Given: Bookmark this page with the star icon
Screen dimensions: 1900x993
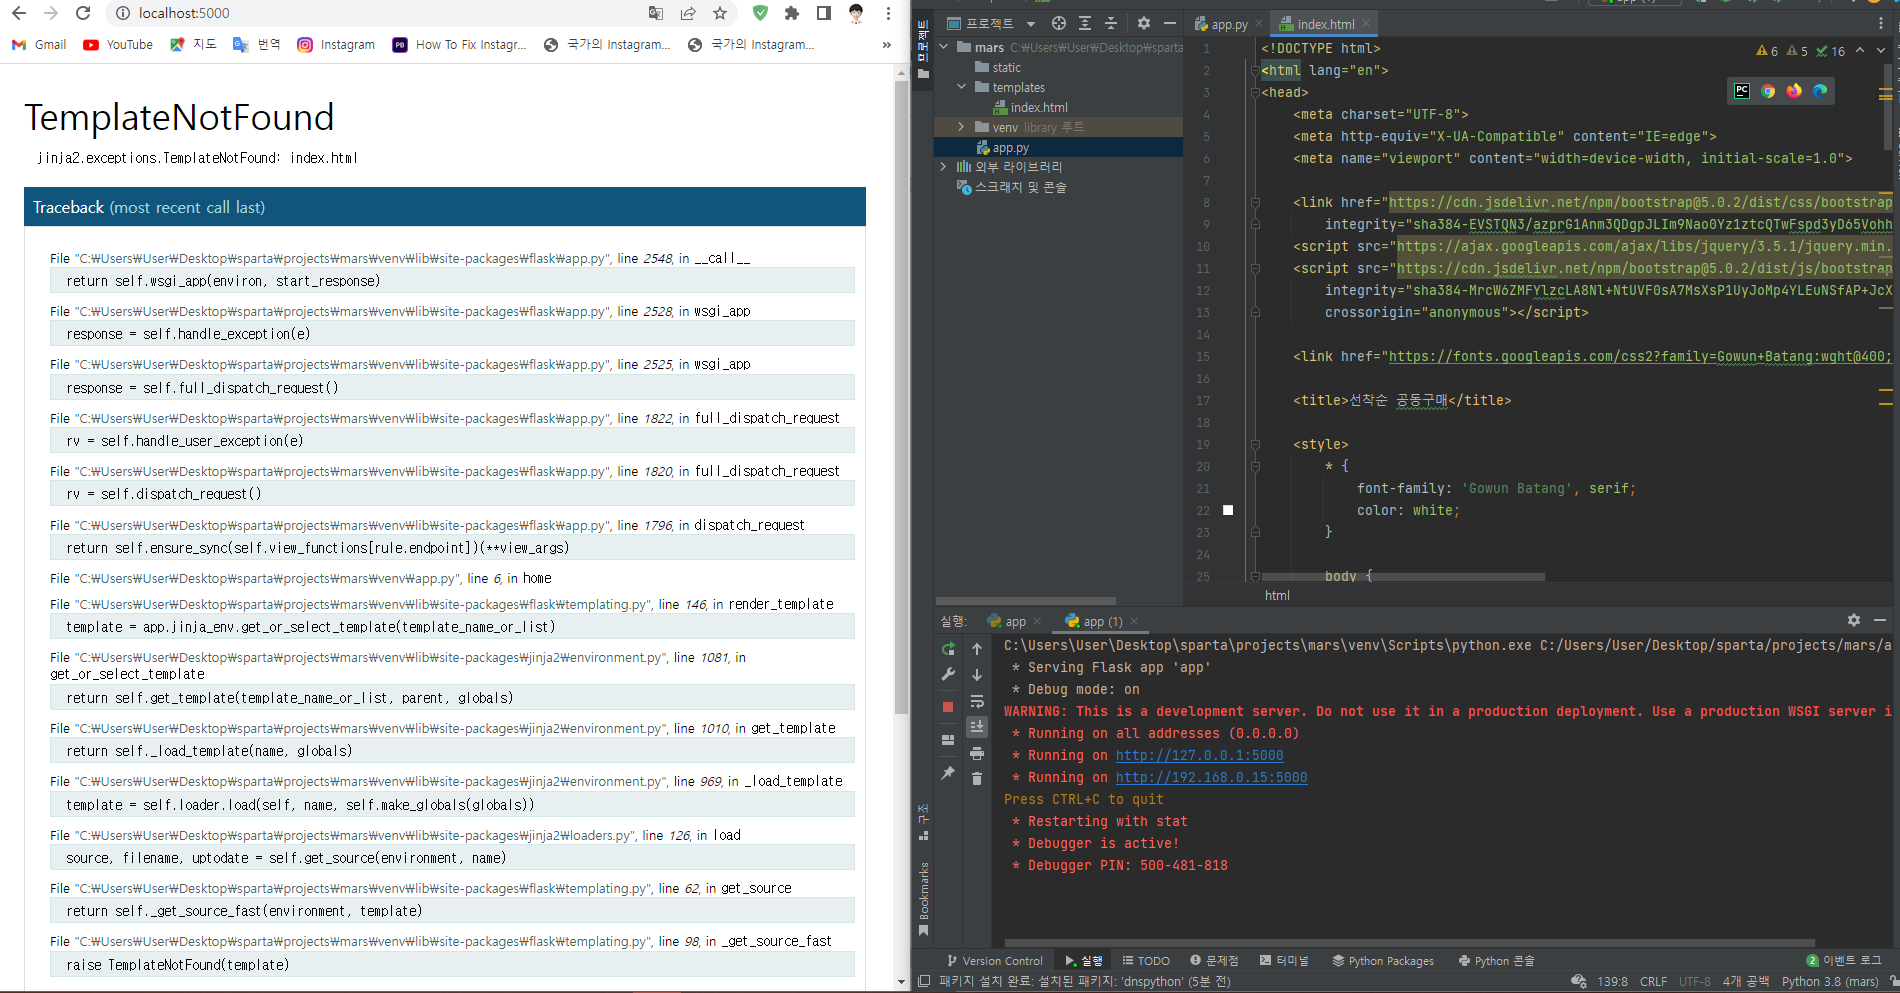Looking at the screenshot, I should tap(720, 13).
